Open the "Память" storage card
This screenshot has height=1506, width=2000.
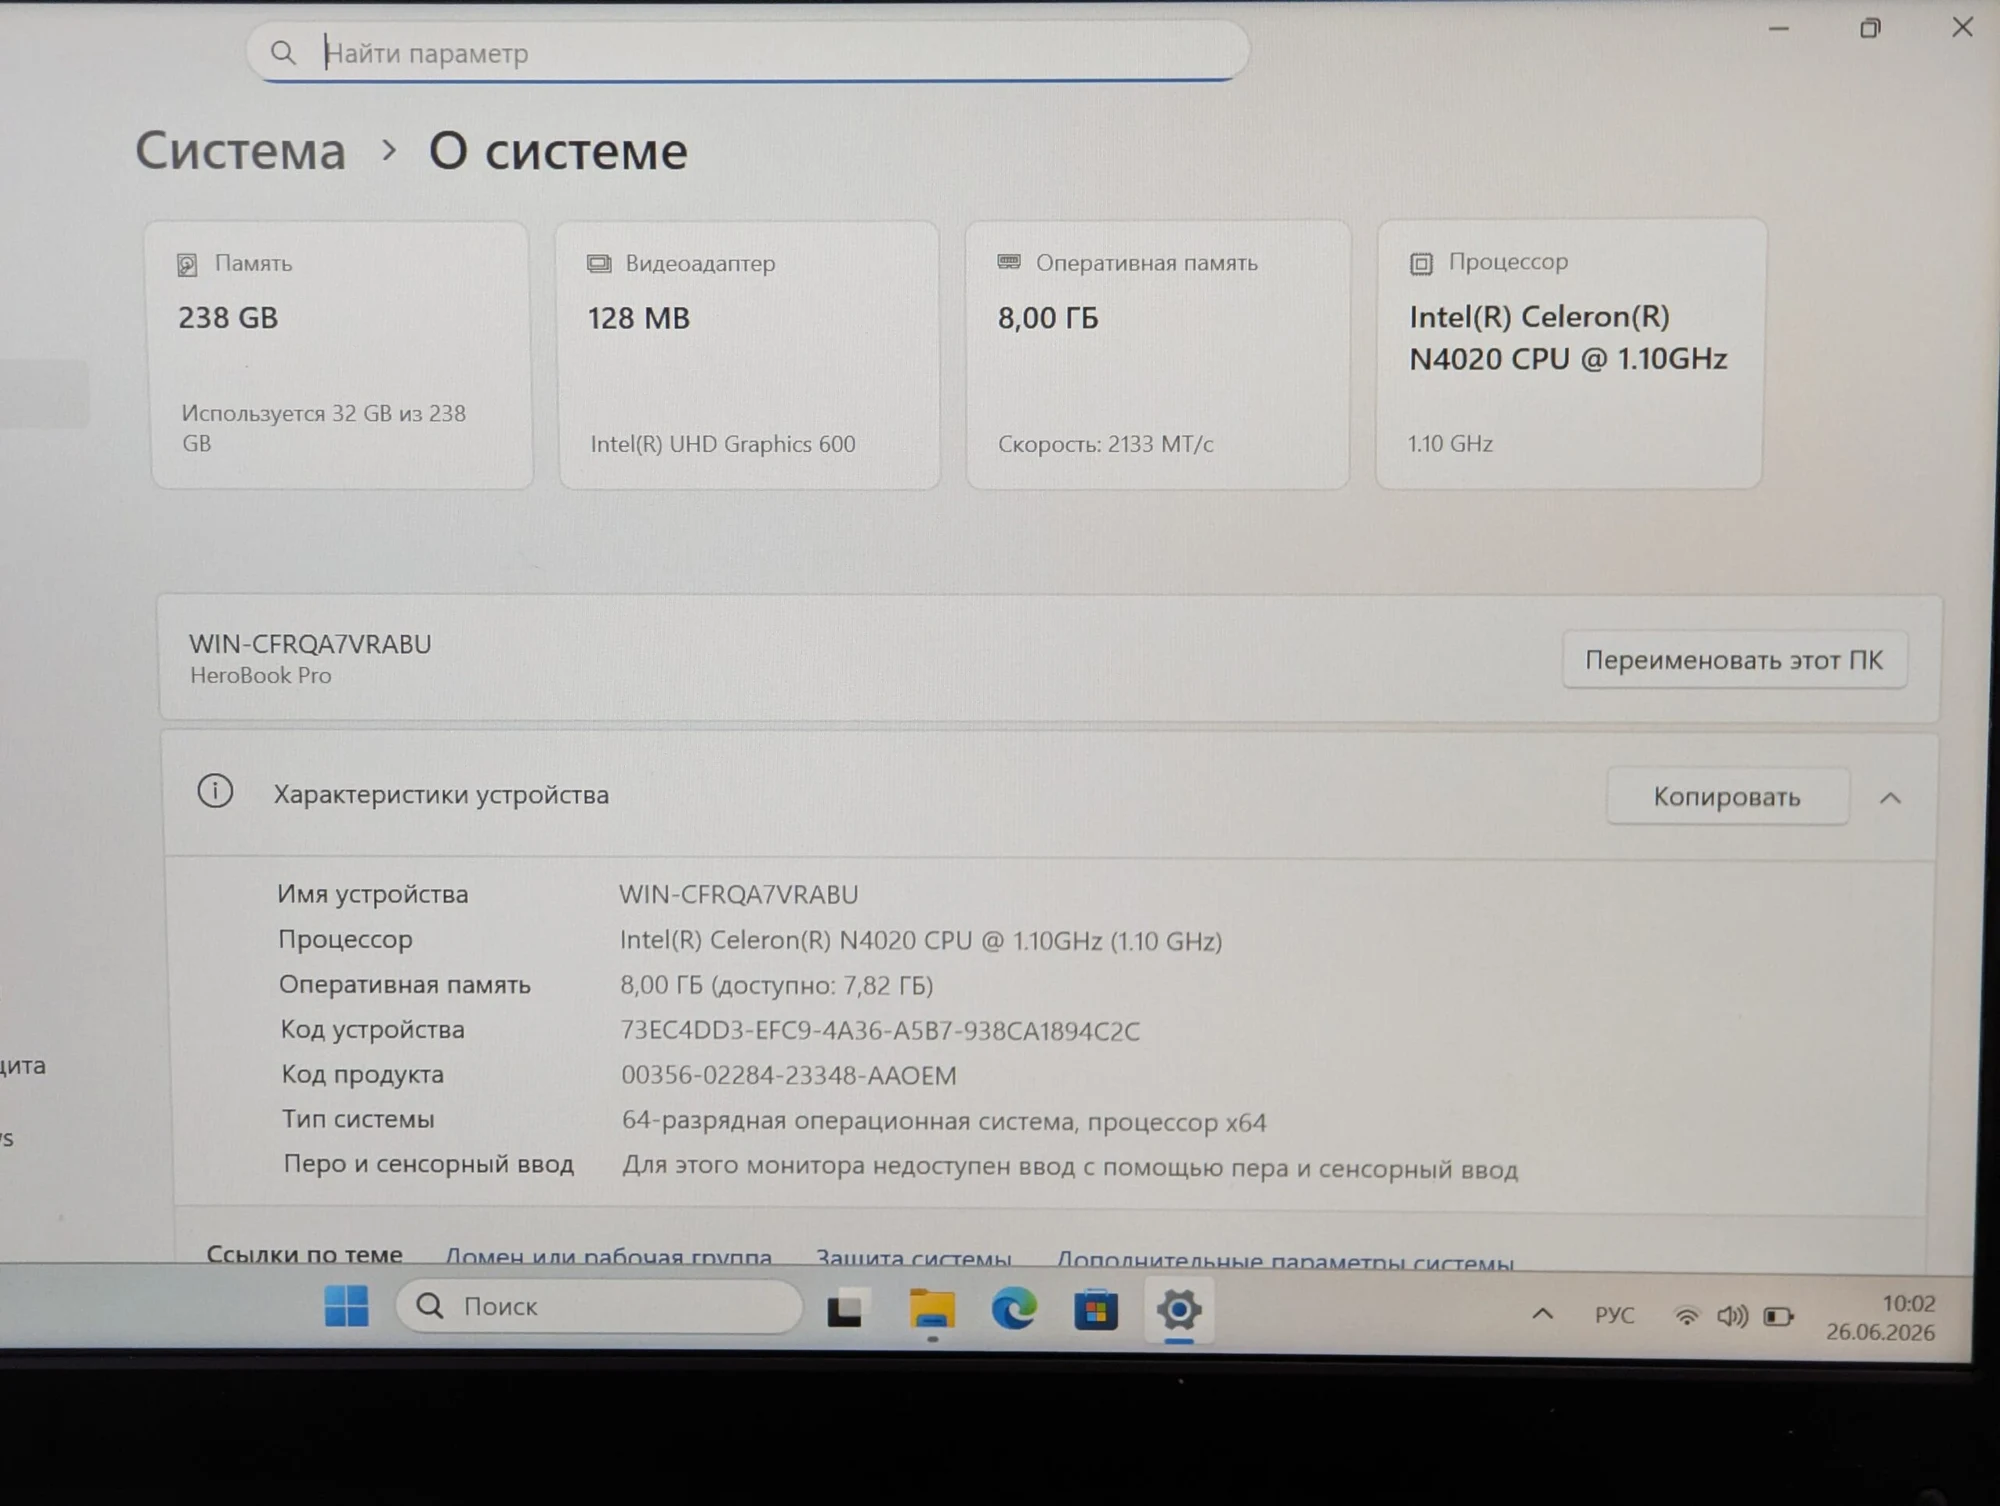340,355
